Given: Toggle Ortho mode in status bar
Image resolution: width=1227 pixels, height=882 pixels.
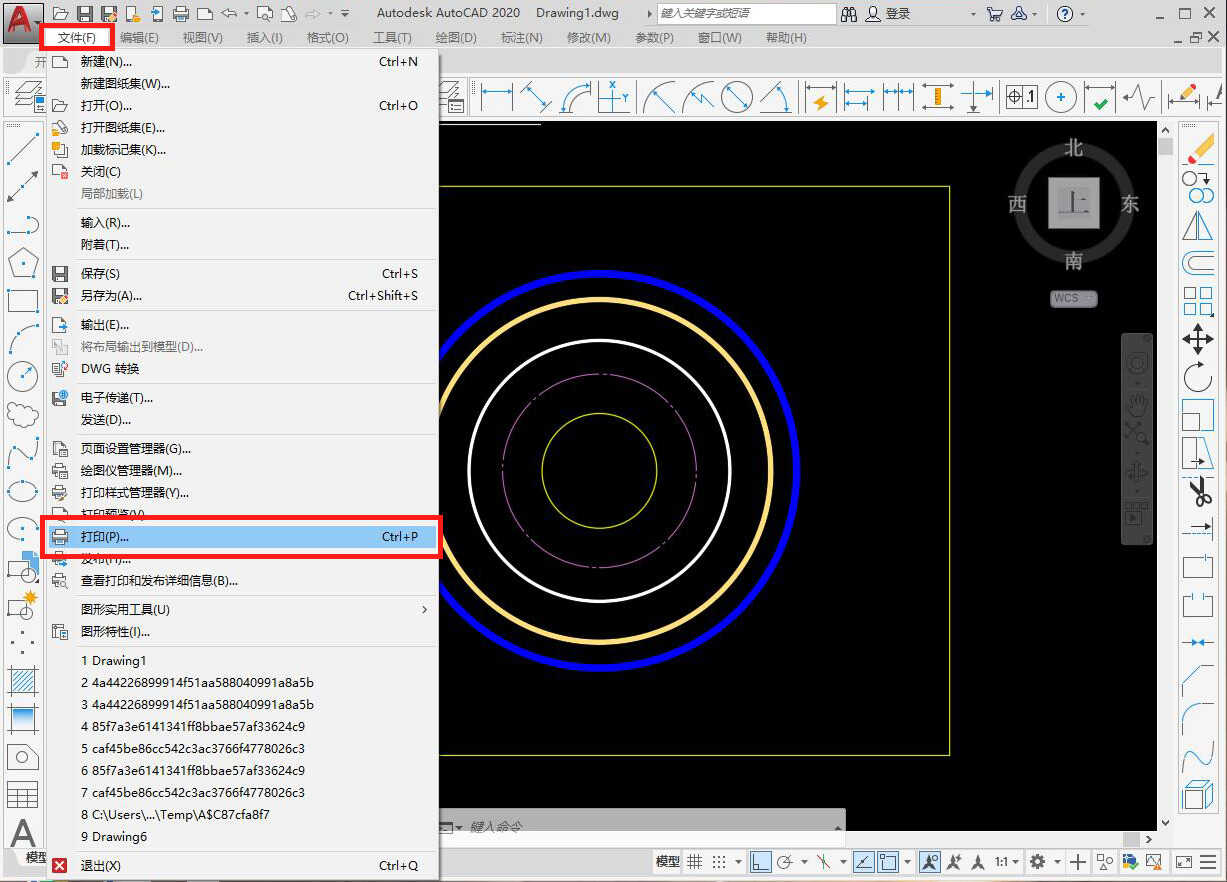Looking at the screenshot, I should 761,862.
